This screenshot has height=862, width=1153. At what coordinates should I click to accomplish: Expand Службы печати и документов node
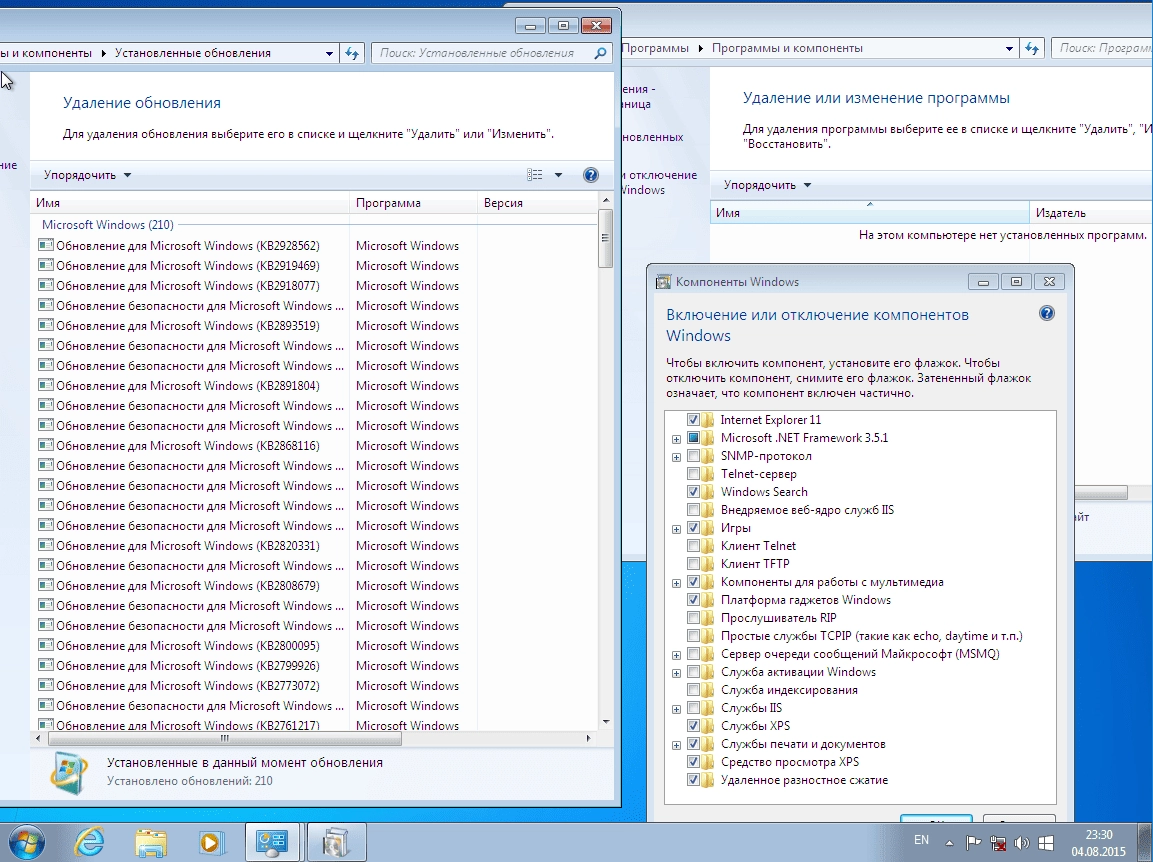677,745
